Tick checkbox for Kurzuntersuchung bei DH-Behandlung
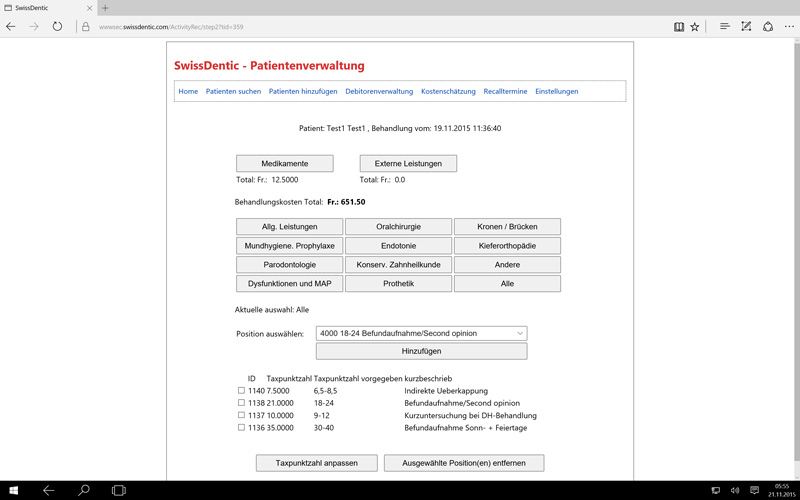Image resolution: width=800 pixels, height=500 pixels. tap(241, 415)
